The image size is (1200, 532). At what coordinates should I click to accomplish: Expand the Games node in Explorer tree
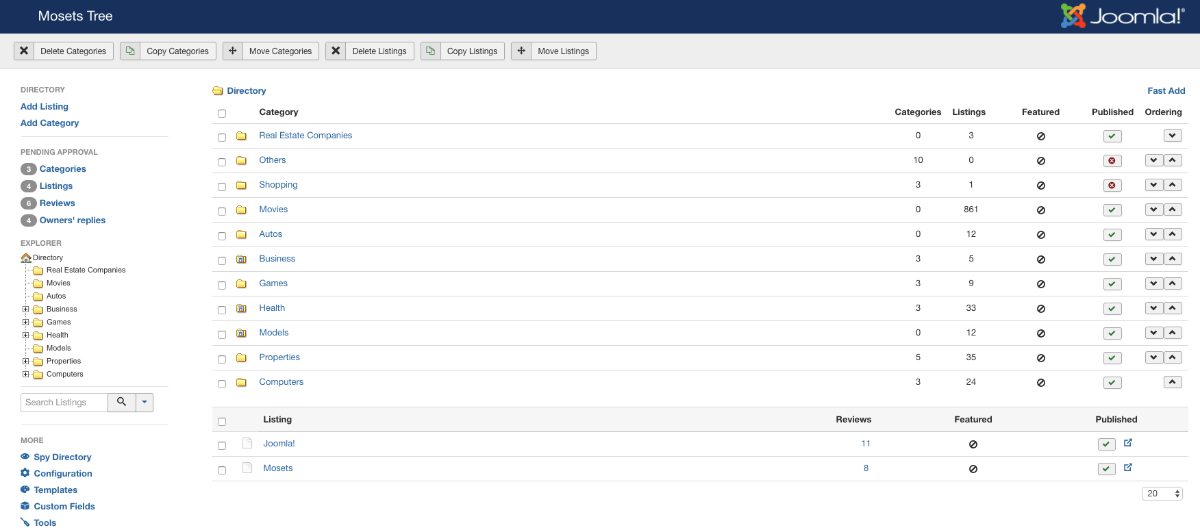(x=25, y=322)
